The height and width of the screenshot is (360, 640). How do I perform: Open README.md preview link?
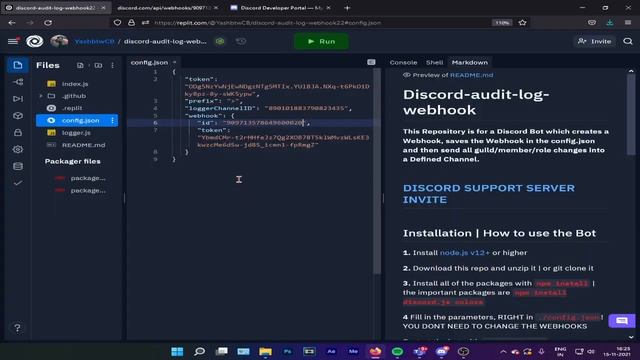(471, 75)
